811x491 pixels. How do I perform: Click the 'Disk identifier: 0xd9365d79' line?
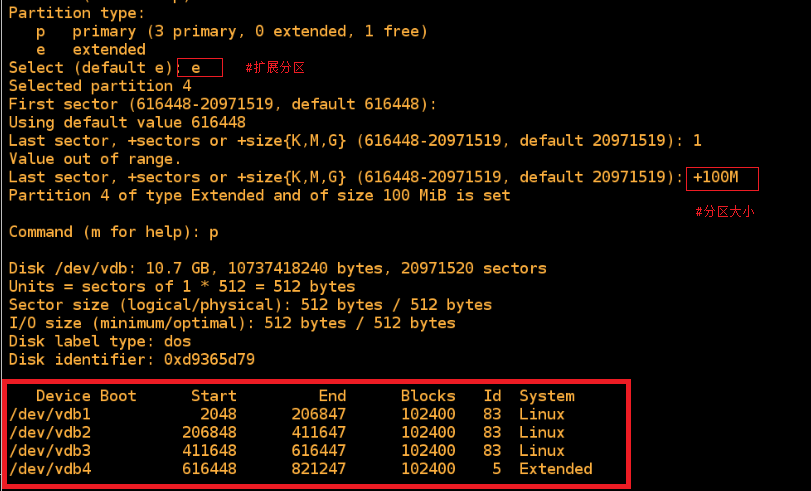pyautogui.click(x=131, y=360)
